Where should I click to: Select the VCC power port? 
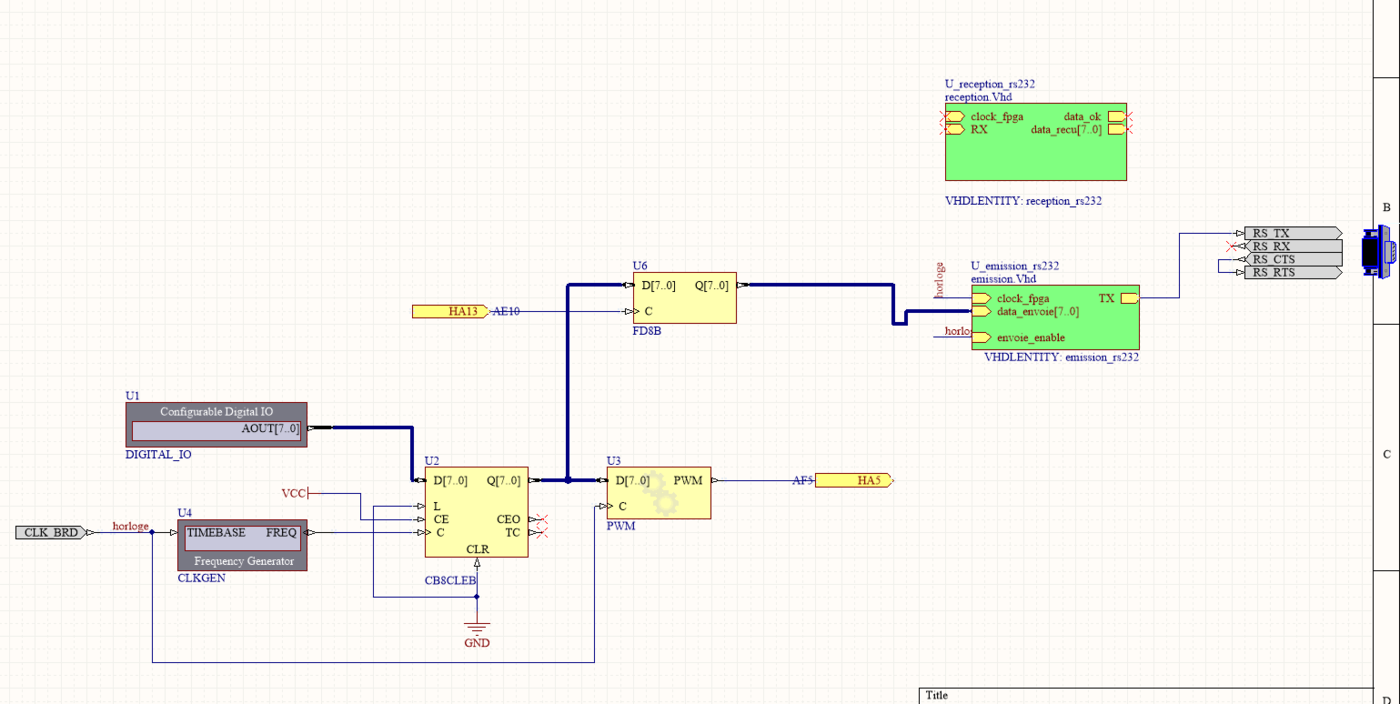tap(295, 493)
